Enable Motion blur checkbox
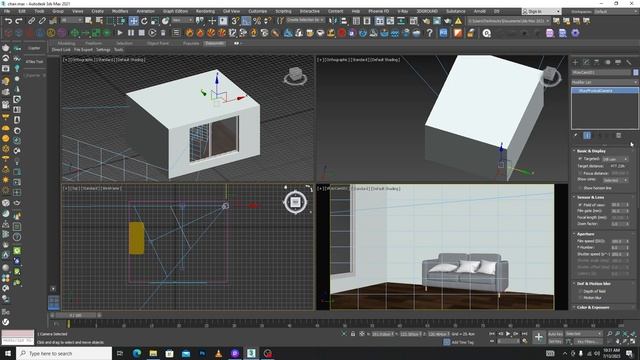This screenshot has height=360, width=640. point(580,298)
